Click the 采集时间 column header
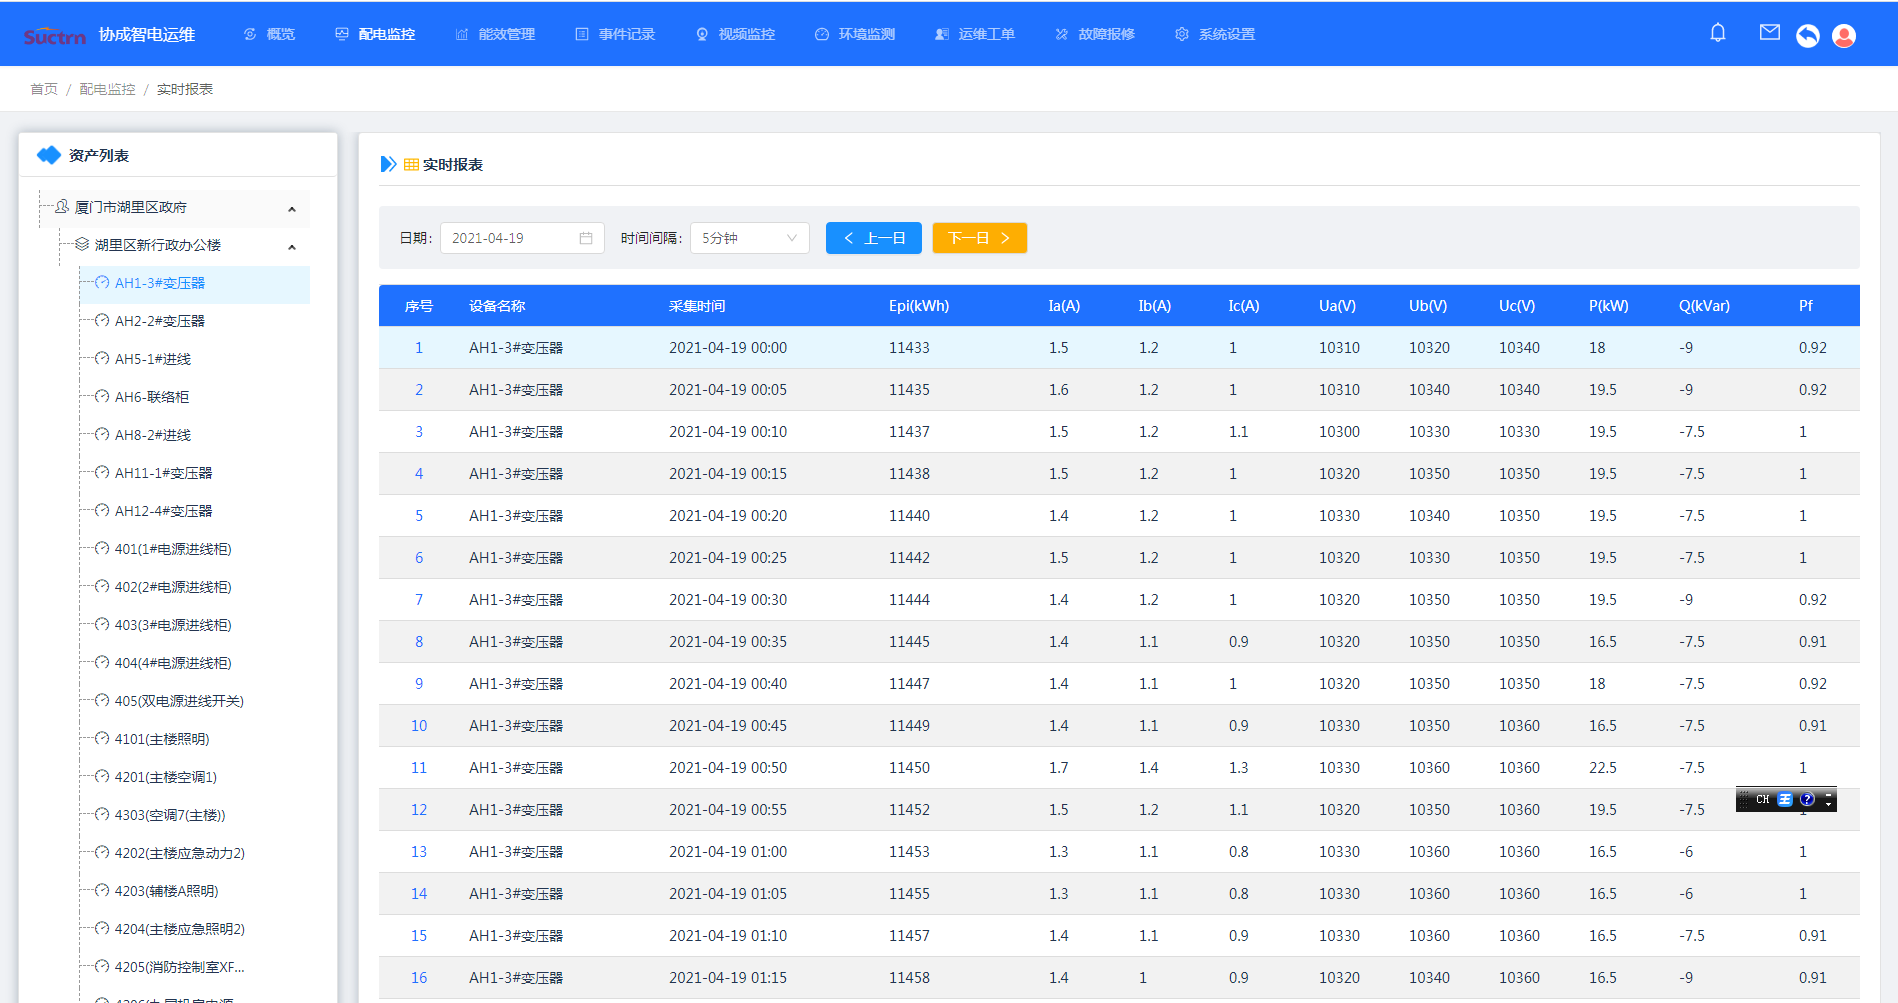The width and height of the screenshot is (1898, 1003). click(697, 306)
